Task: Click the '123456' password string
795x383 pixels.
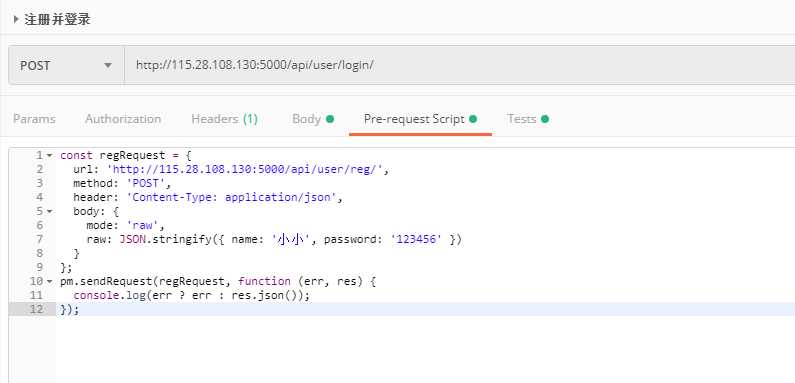Action: coord(417,239)
